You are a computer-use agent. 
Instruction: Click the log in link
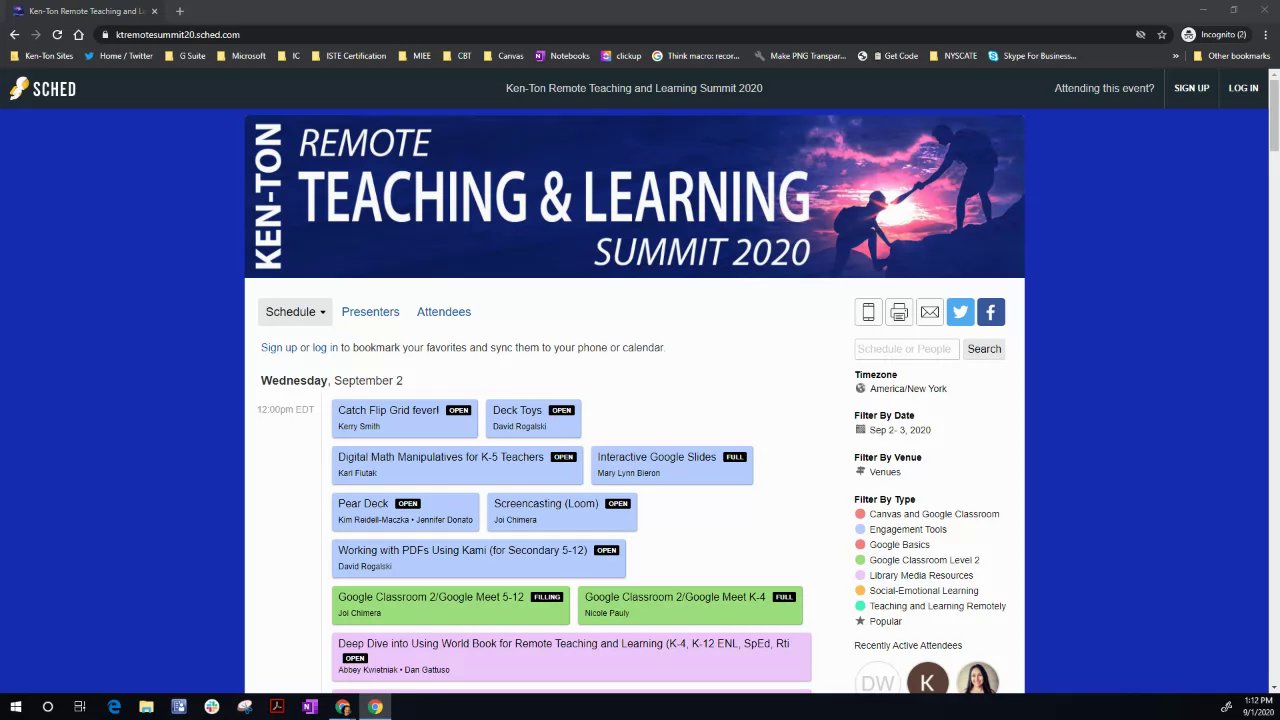click(325, 347)
